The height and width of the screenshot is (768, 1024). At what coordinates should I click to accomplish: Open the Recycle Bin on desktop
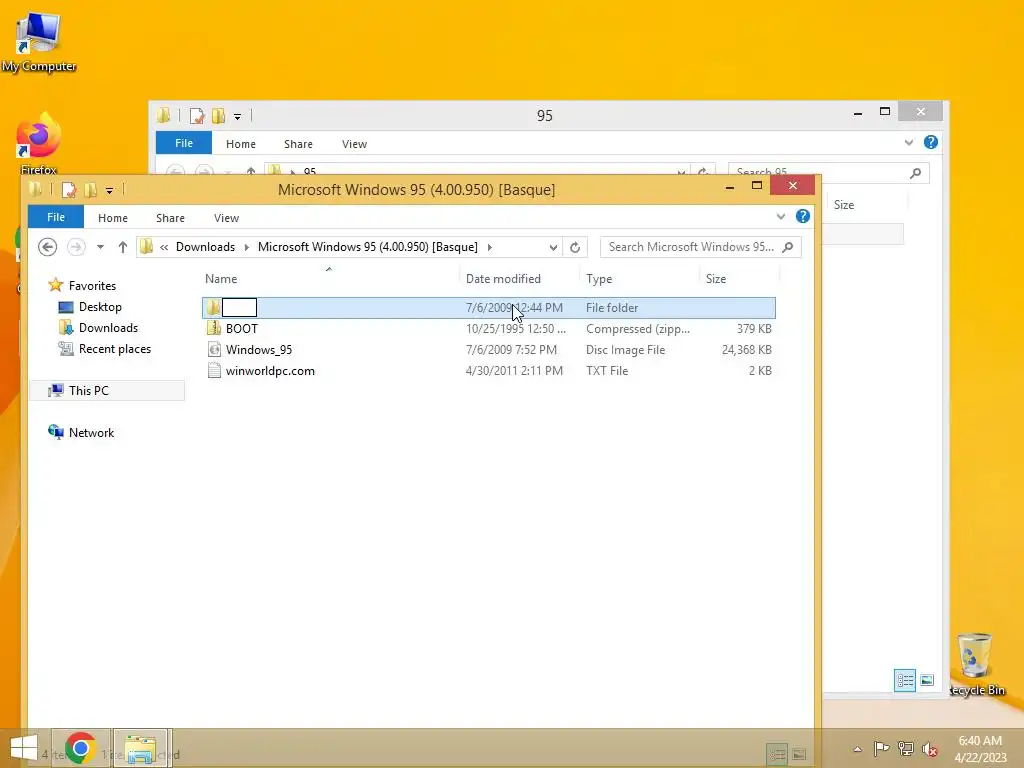(x=976, y=664)
